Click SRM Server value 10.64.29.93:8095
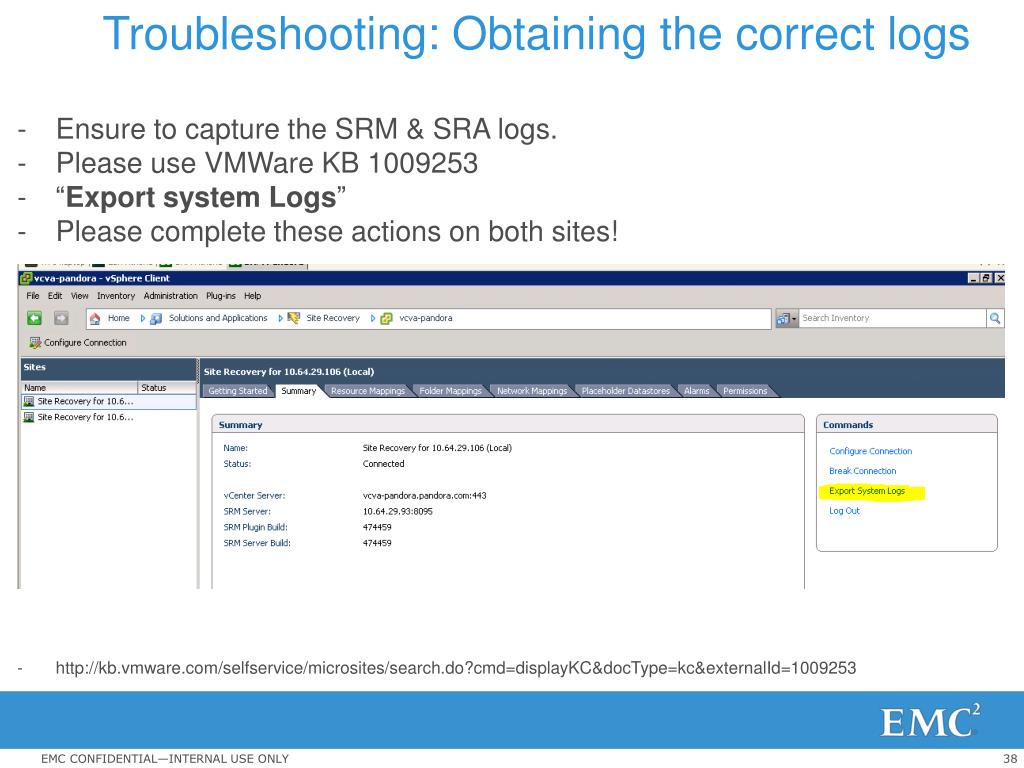Viewport: 1024px width, 768px height. (398, 511)
